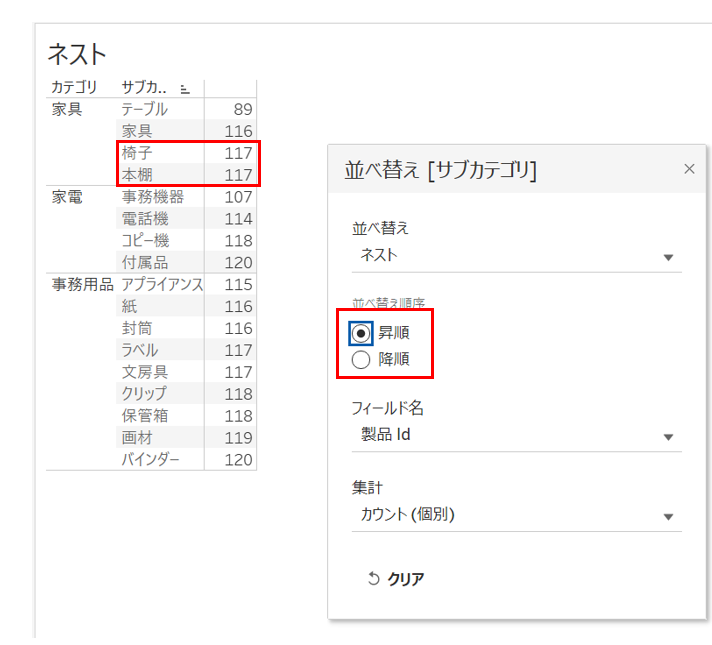Click the value 120 for バインダー

[238, 460]
